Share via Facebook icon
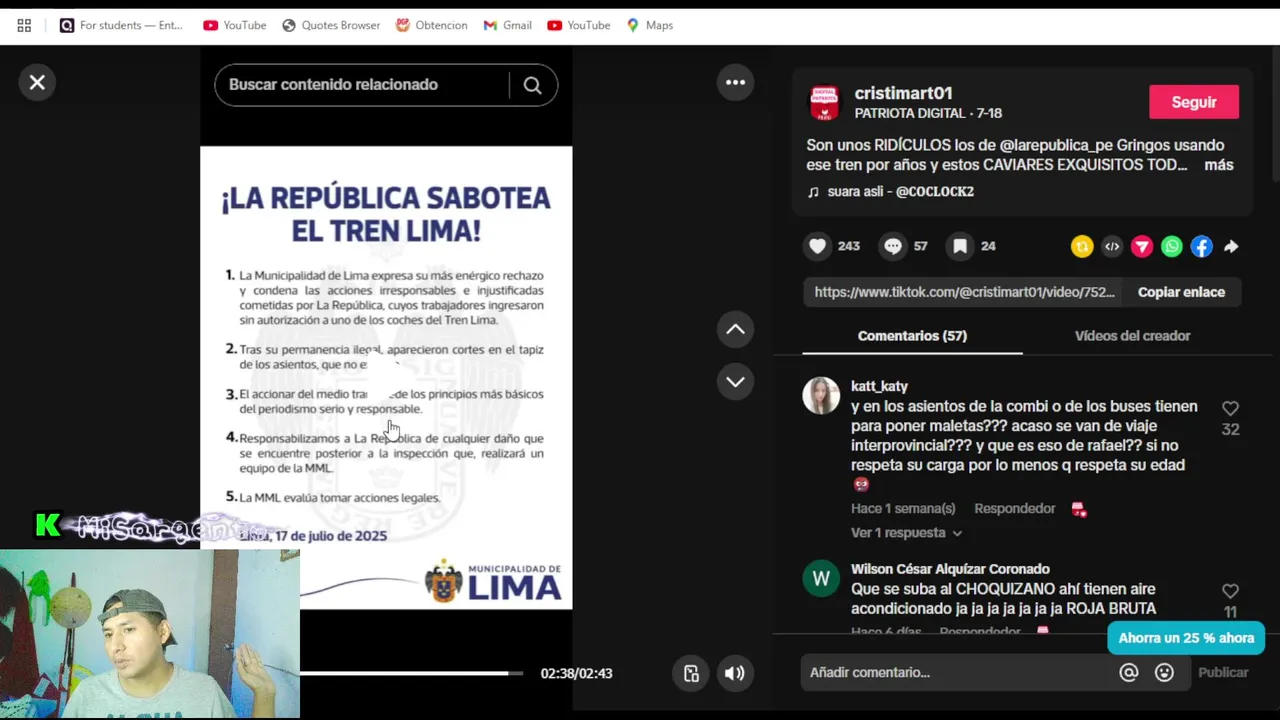 pyautogui.click(x=1202, y=247)
